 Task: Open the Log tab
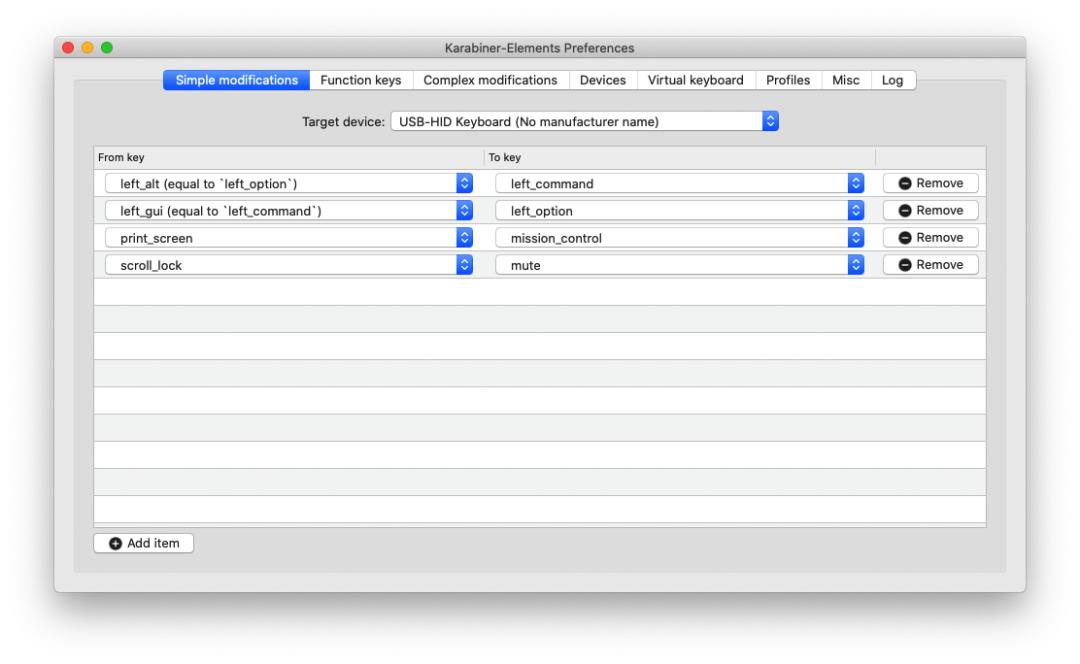click(892, 80)
